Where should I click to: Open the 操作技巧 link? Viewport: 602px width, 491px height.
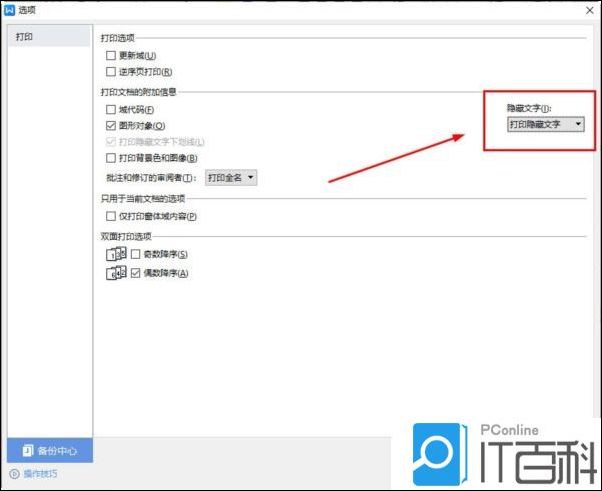[x=40, y=474]
